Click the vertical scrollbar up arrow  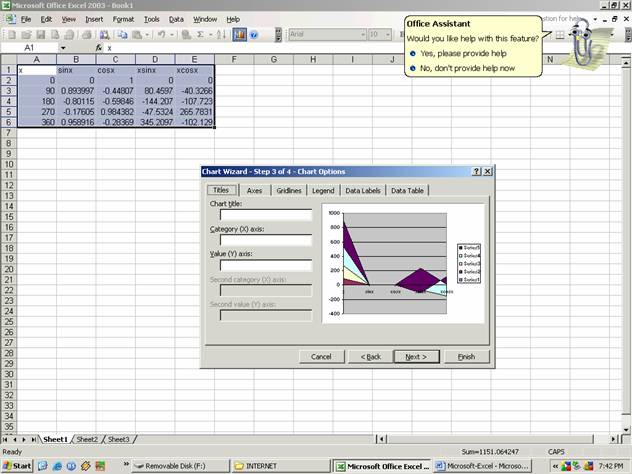click(x=625, y=63)
